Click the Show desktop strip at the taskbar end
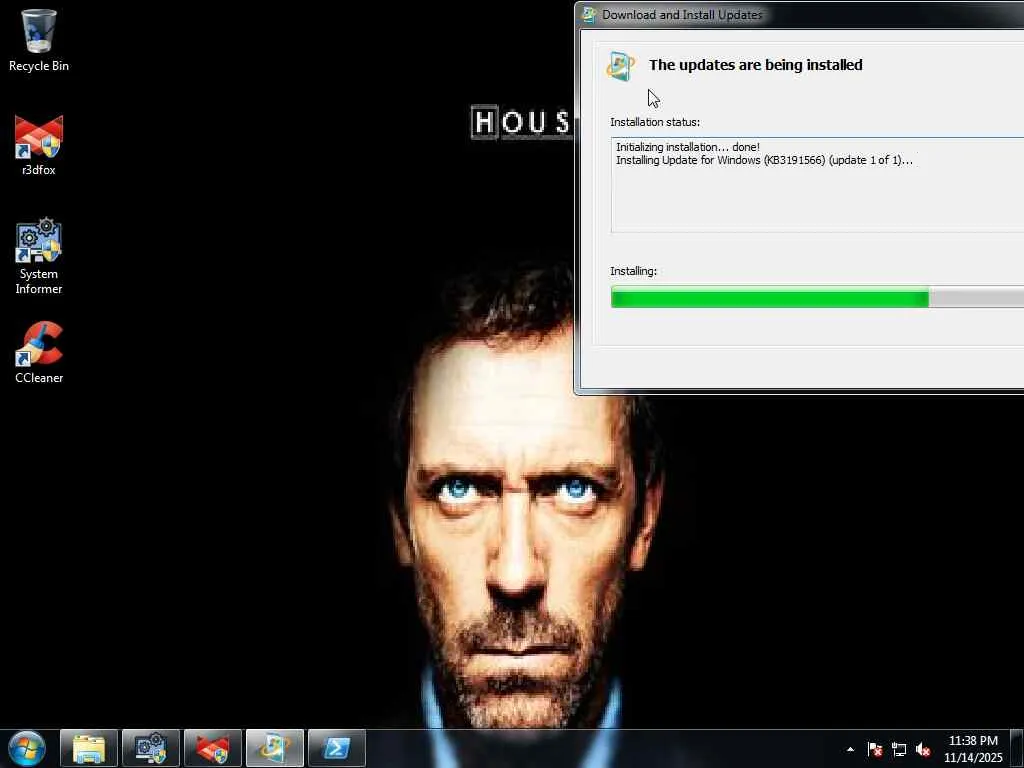The height and width of the screenshot is (768, 1024). coord(1017,748)
